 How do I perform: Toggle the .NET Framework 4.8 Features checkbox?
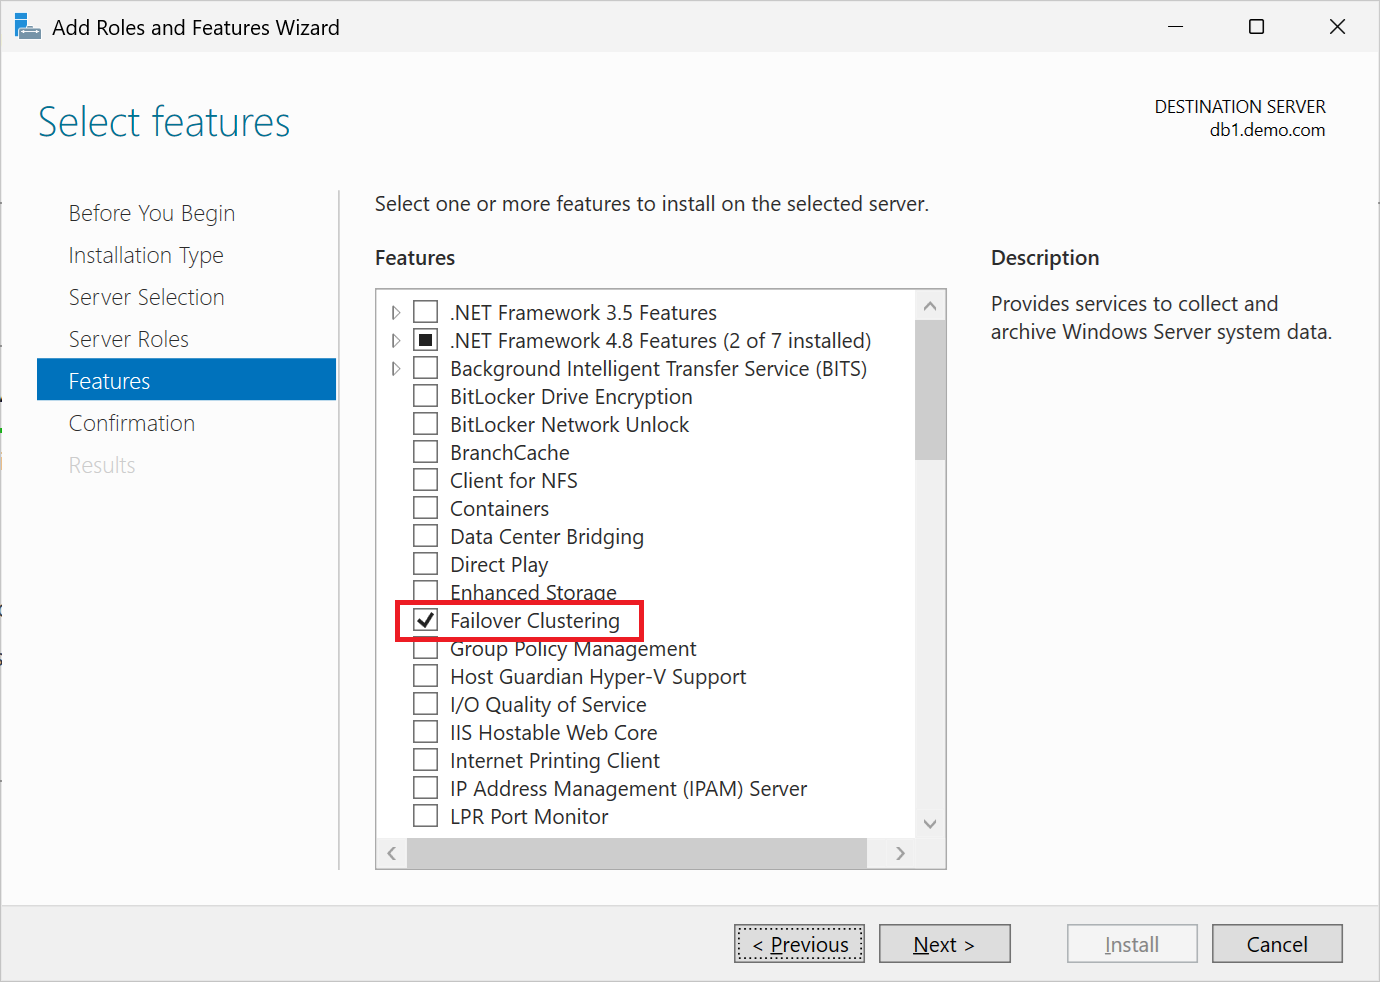pyautogui.click(x=426, y=340)
